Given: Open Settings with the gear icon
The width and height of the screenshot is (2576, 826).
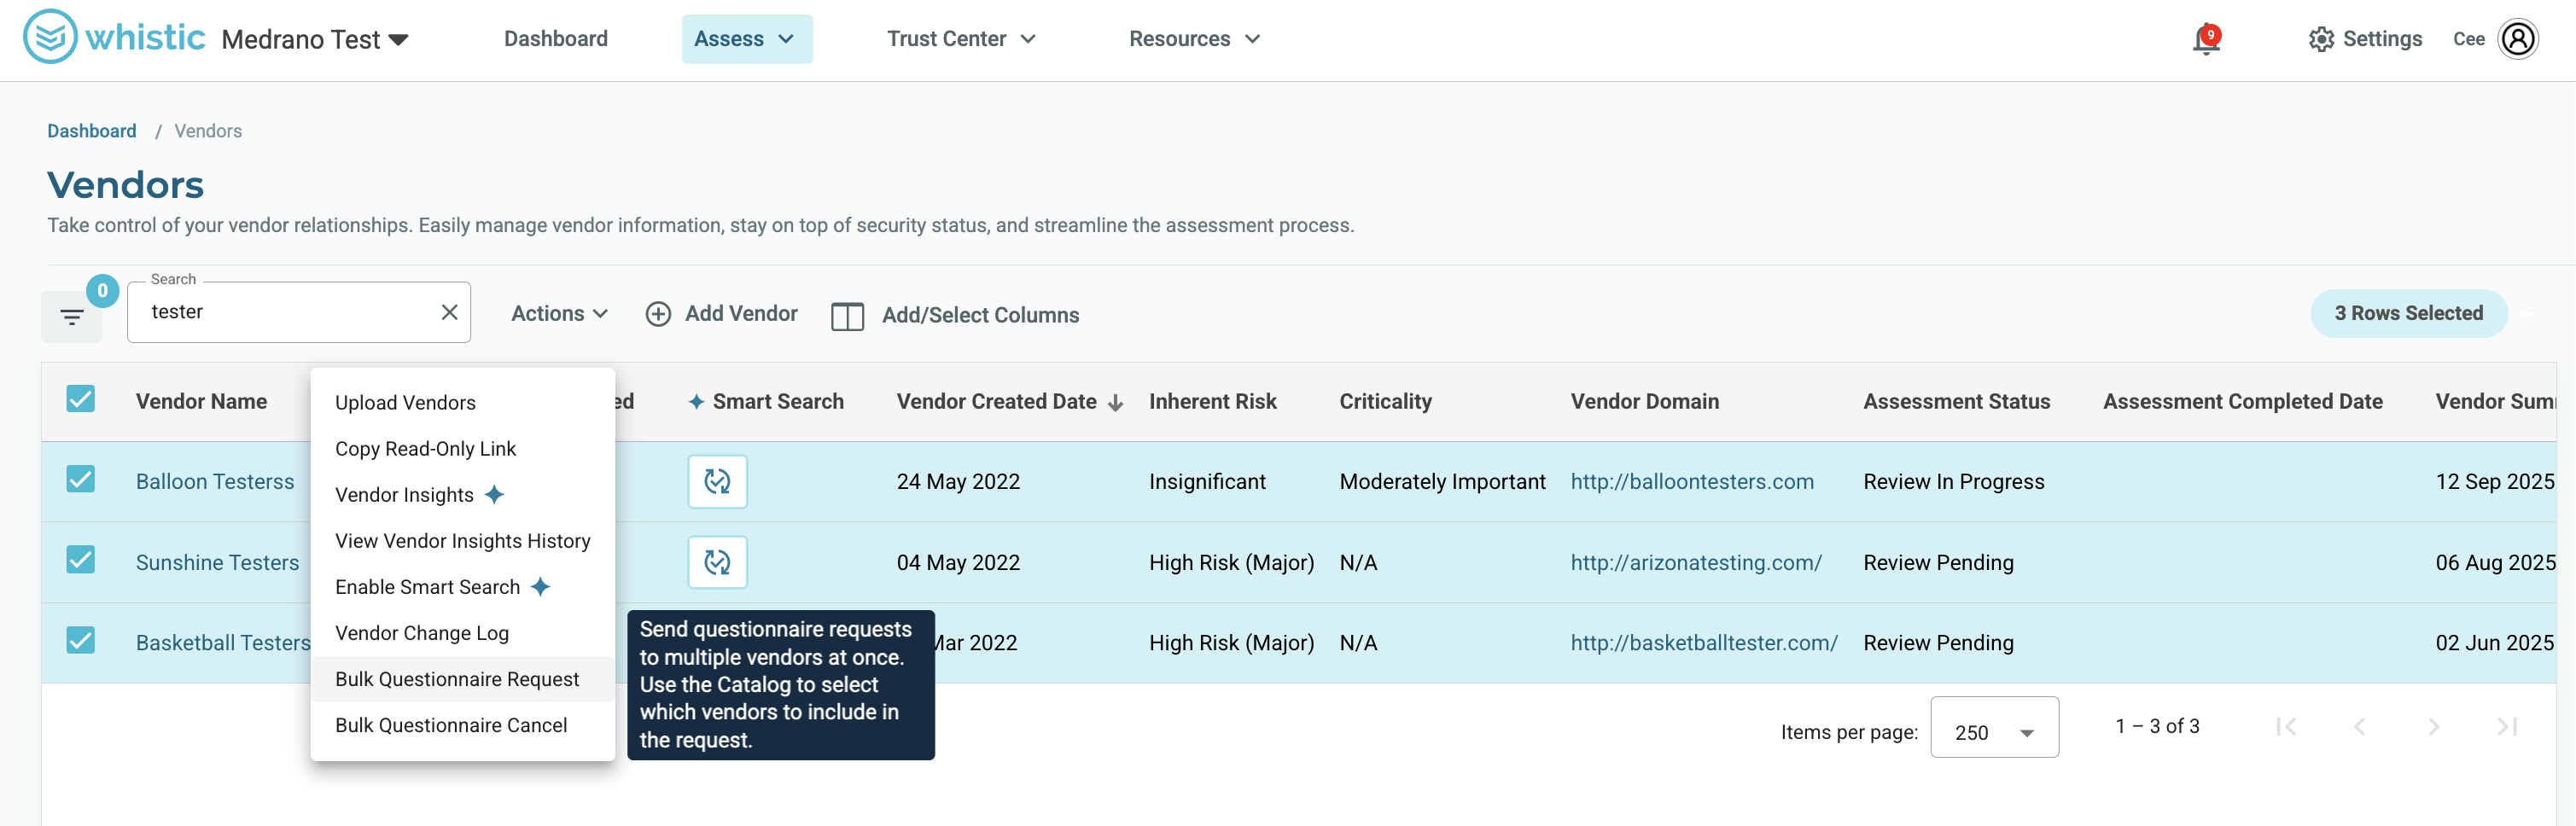Looking at the screenshot, I should tap(2321, 39).
